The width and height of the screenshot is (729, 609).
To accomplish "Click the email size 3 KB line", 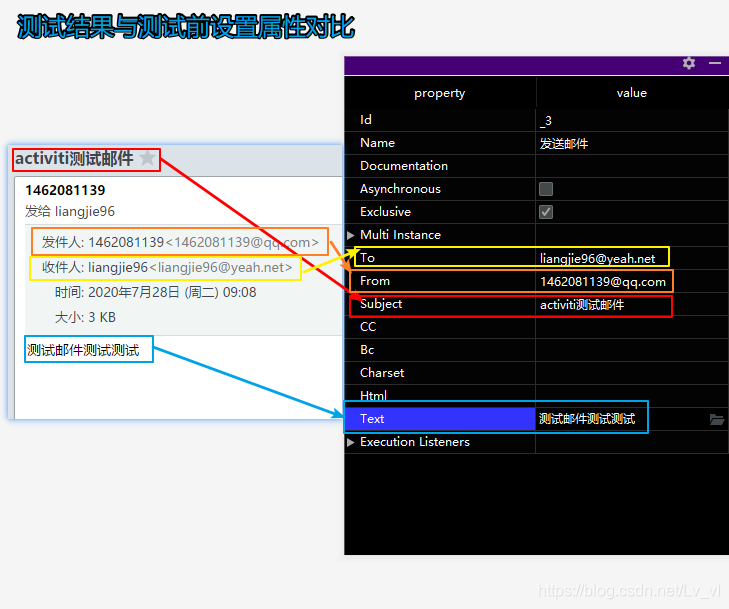I will tap(85, 318).
